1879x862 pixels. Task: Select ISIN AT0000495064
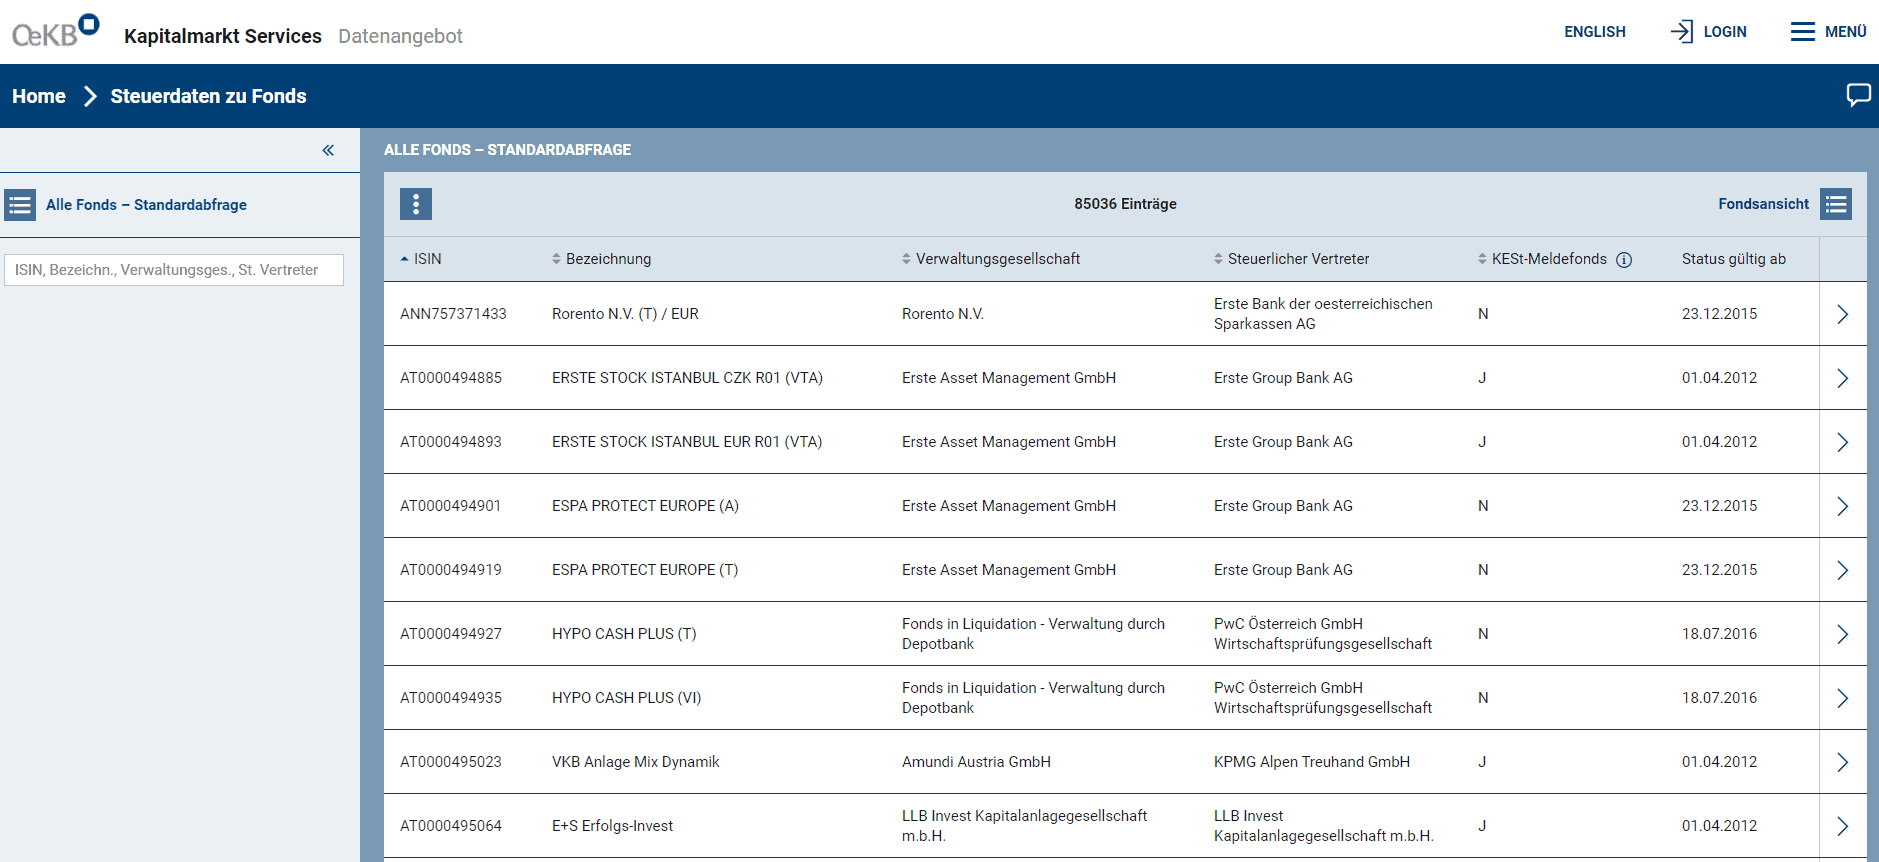click(x=451, y=826)
